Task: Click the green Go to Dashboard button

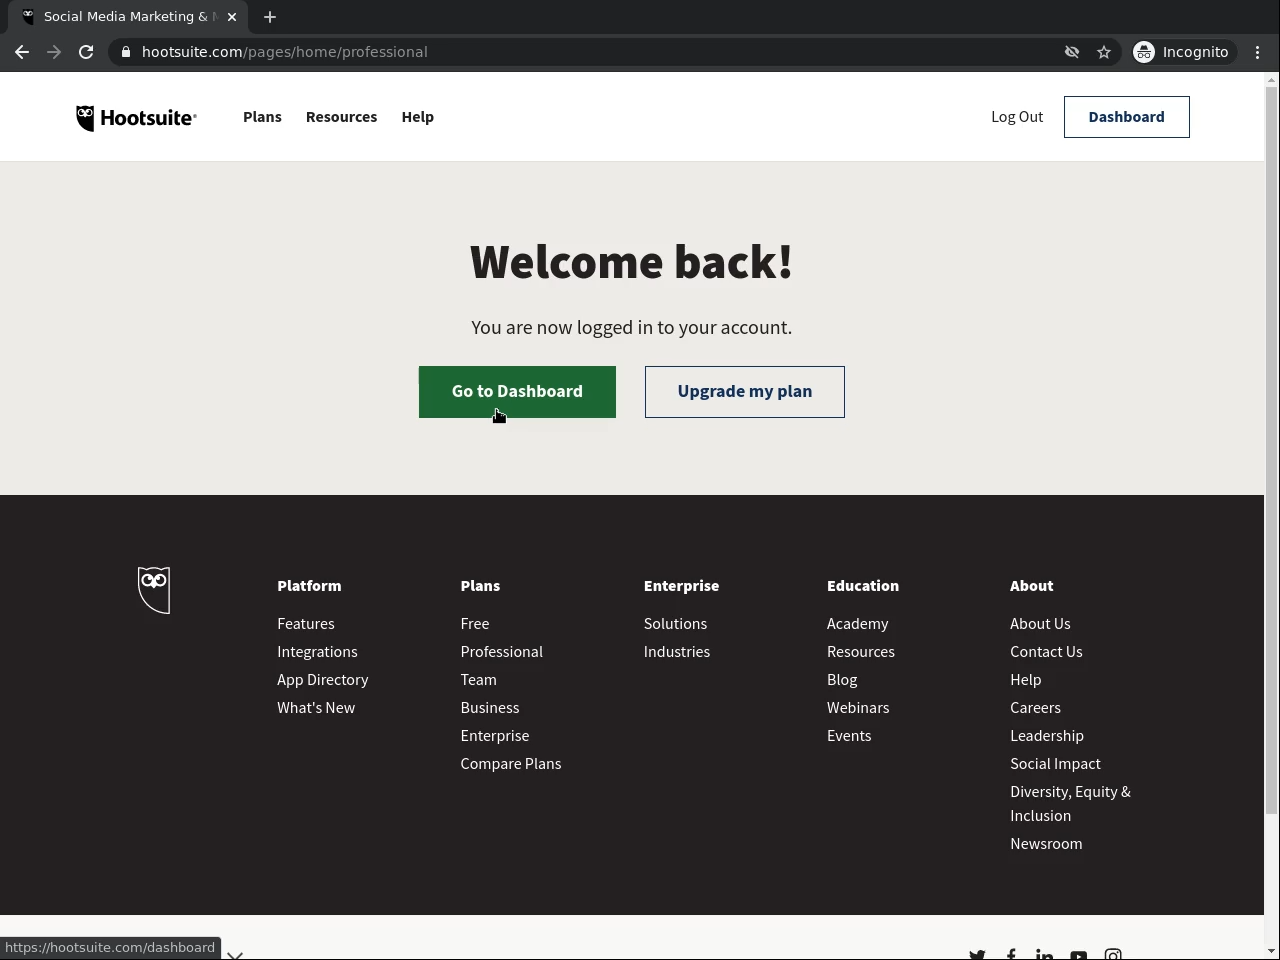Action: pos(517,392)
